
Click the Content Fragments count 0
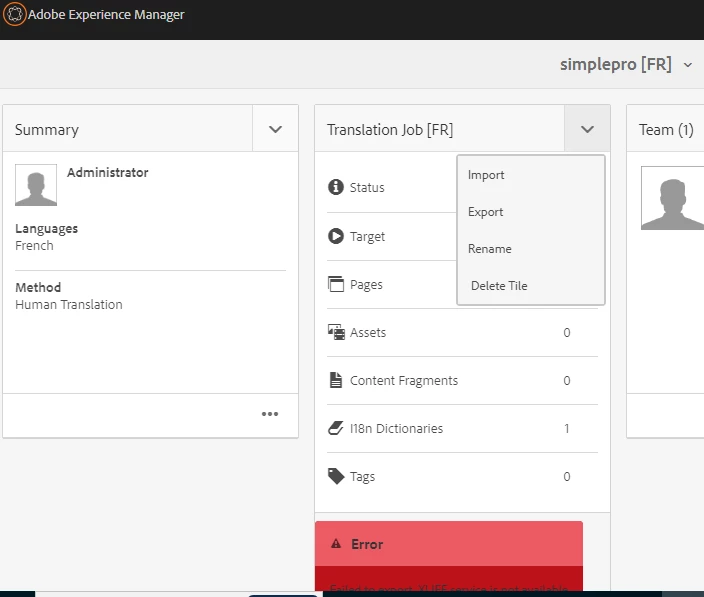(567, 380)
